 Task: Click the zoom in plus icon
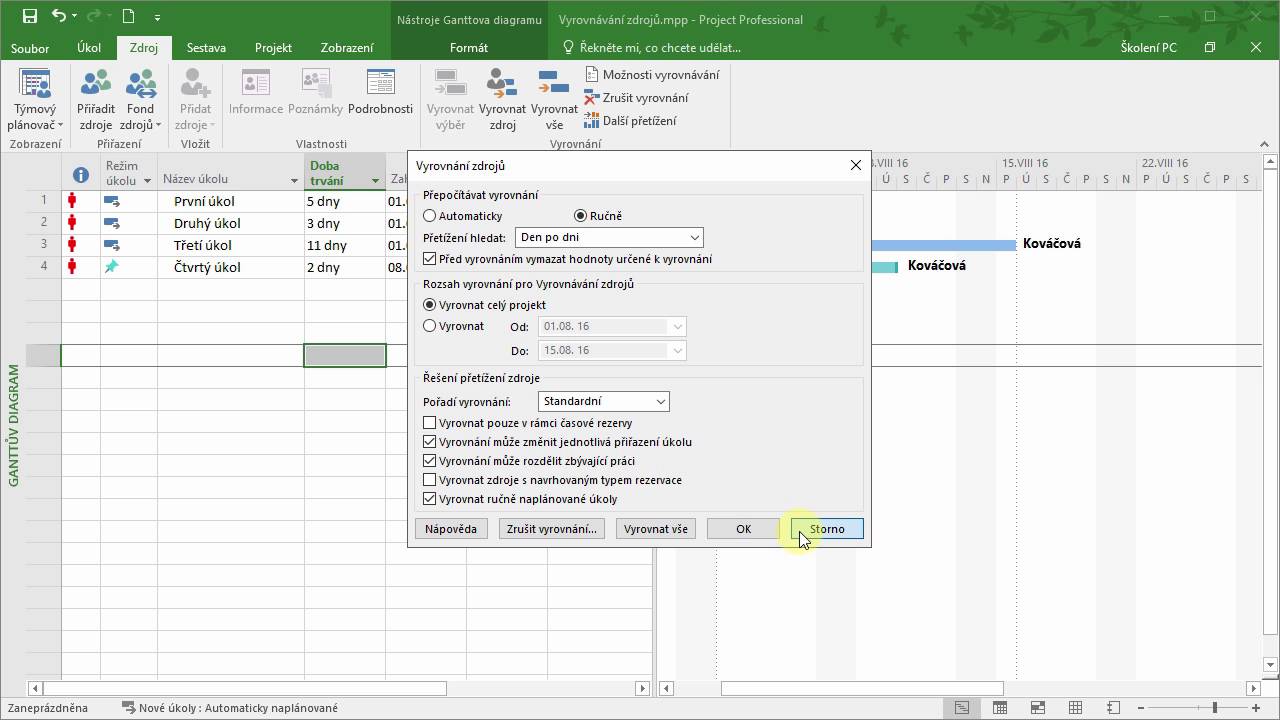click(x=1256, y=708)
